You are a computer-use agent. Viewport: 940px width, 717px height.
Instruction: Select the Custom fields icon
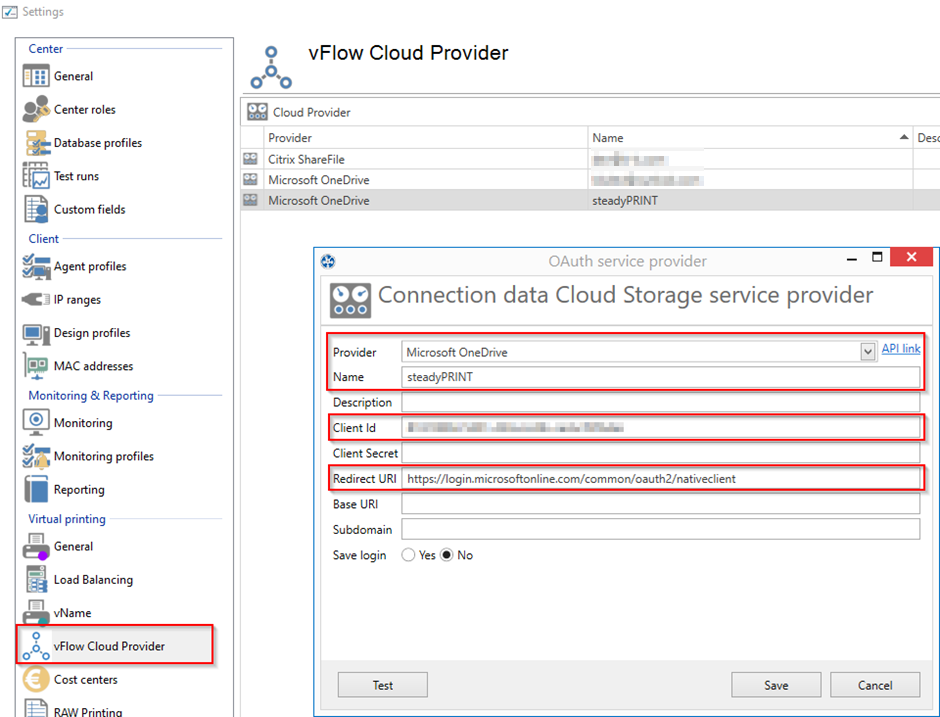pos(37,209)
